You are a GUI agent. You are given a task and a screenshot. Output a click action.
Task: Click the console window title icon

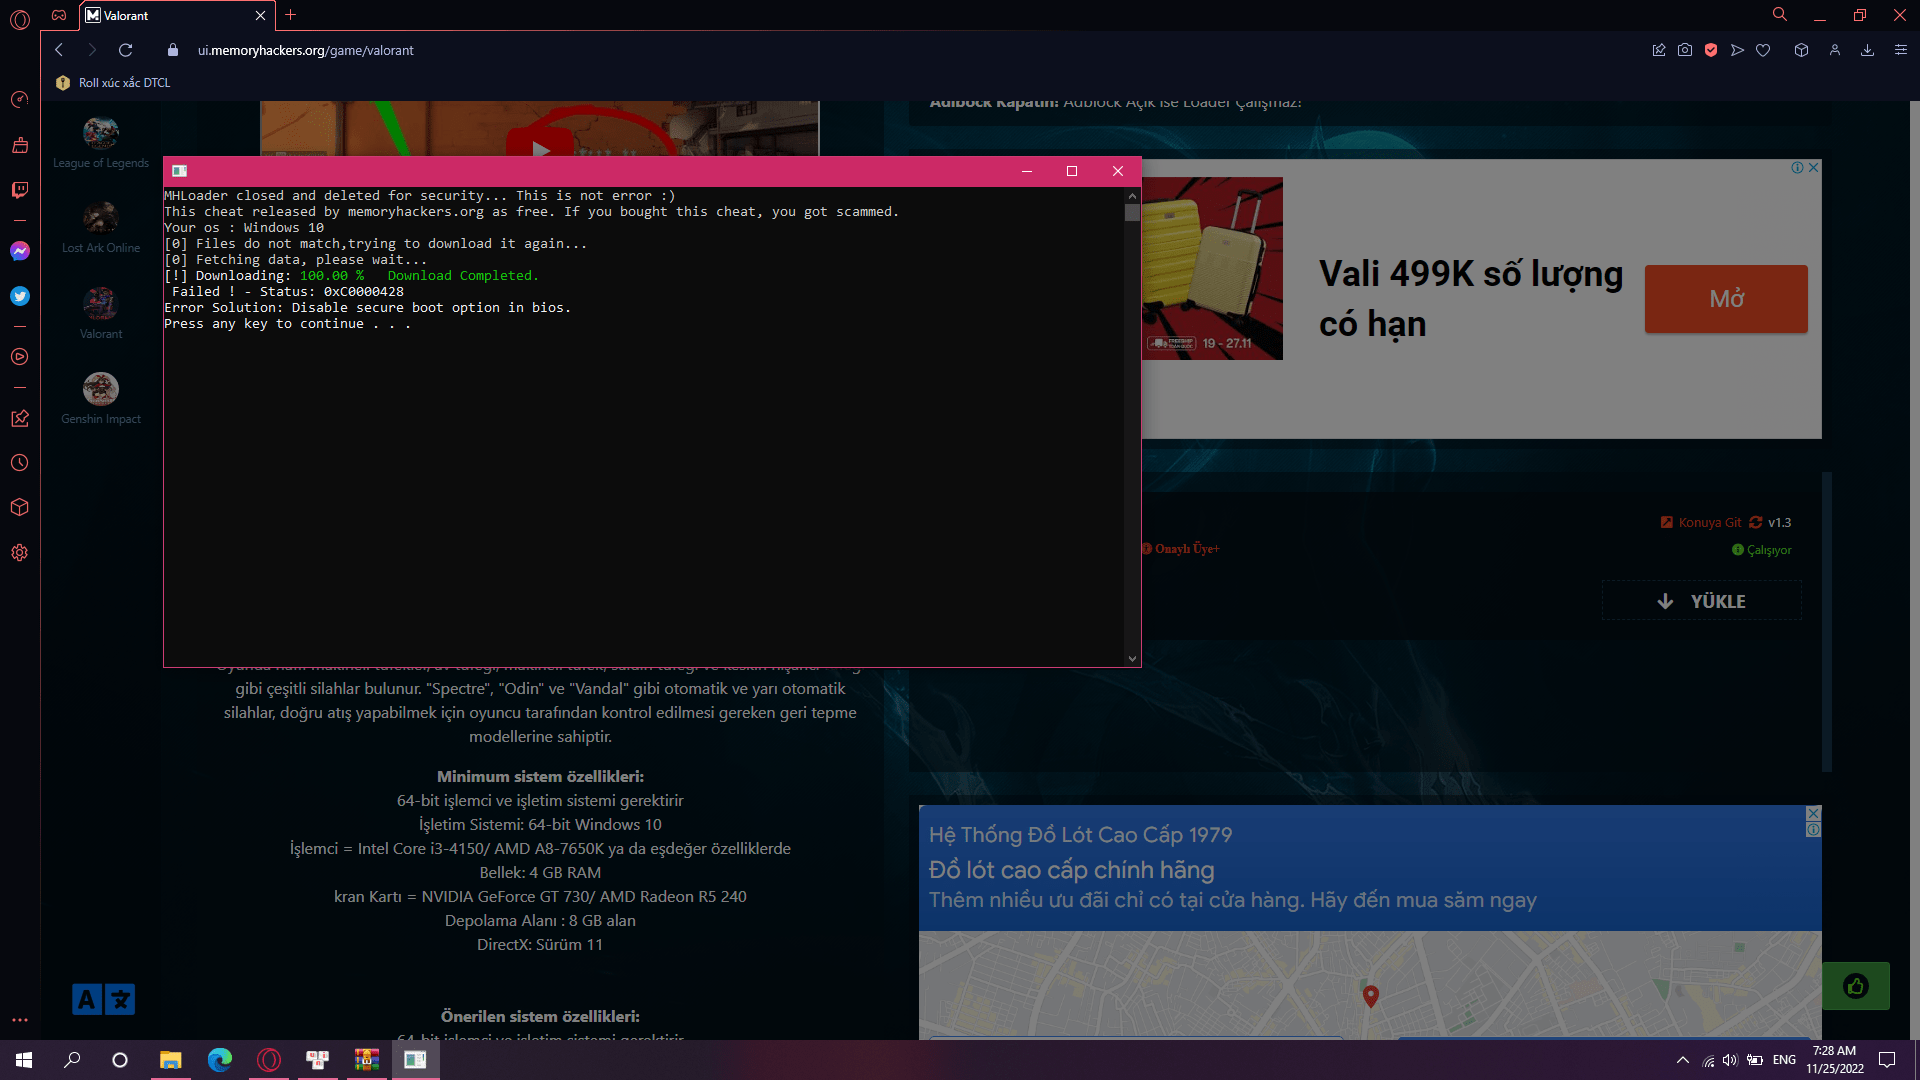point(180,171)
